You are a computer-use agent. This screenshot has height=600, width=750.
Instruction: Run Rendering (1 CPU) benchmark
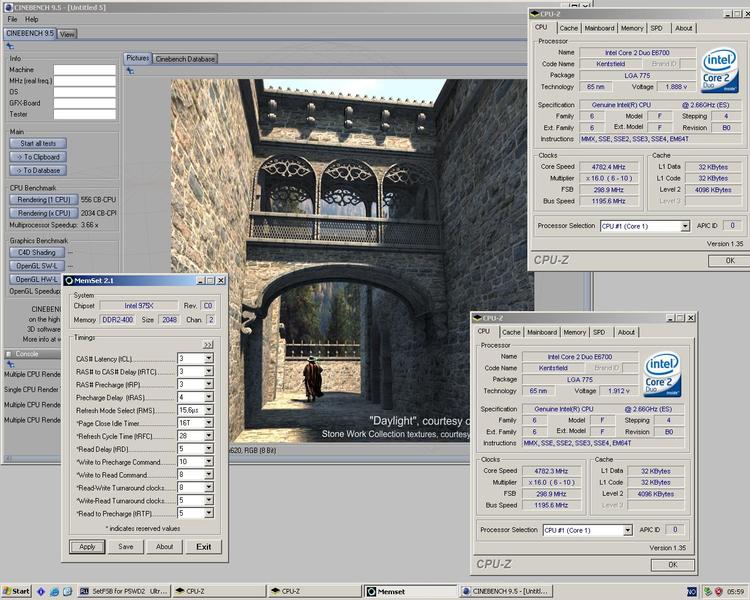[44, 200]
